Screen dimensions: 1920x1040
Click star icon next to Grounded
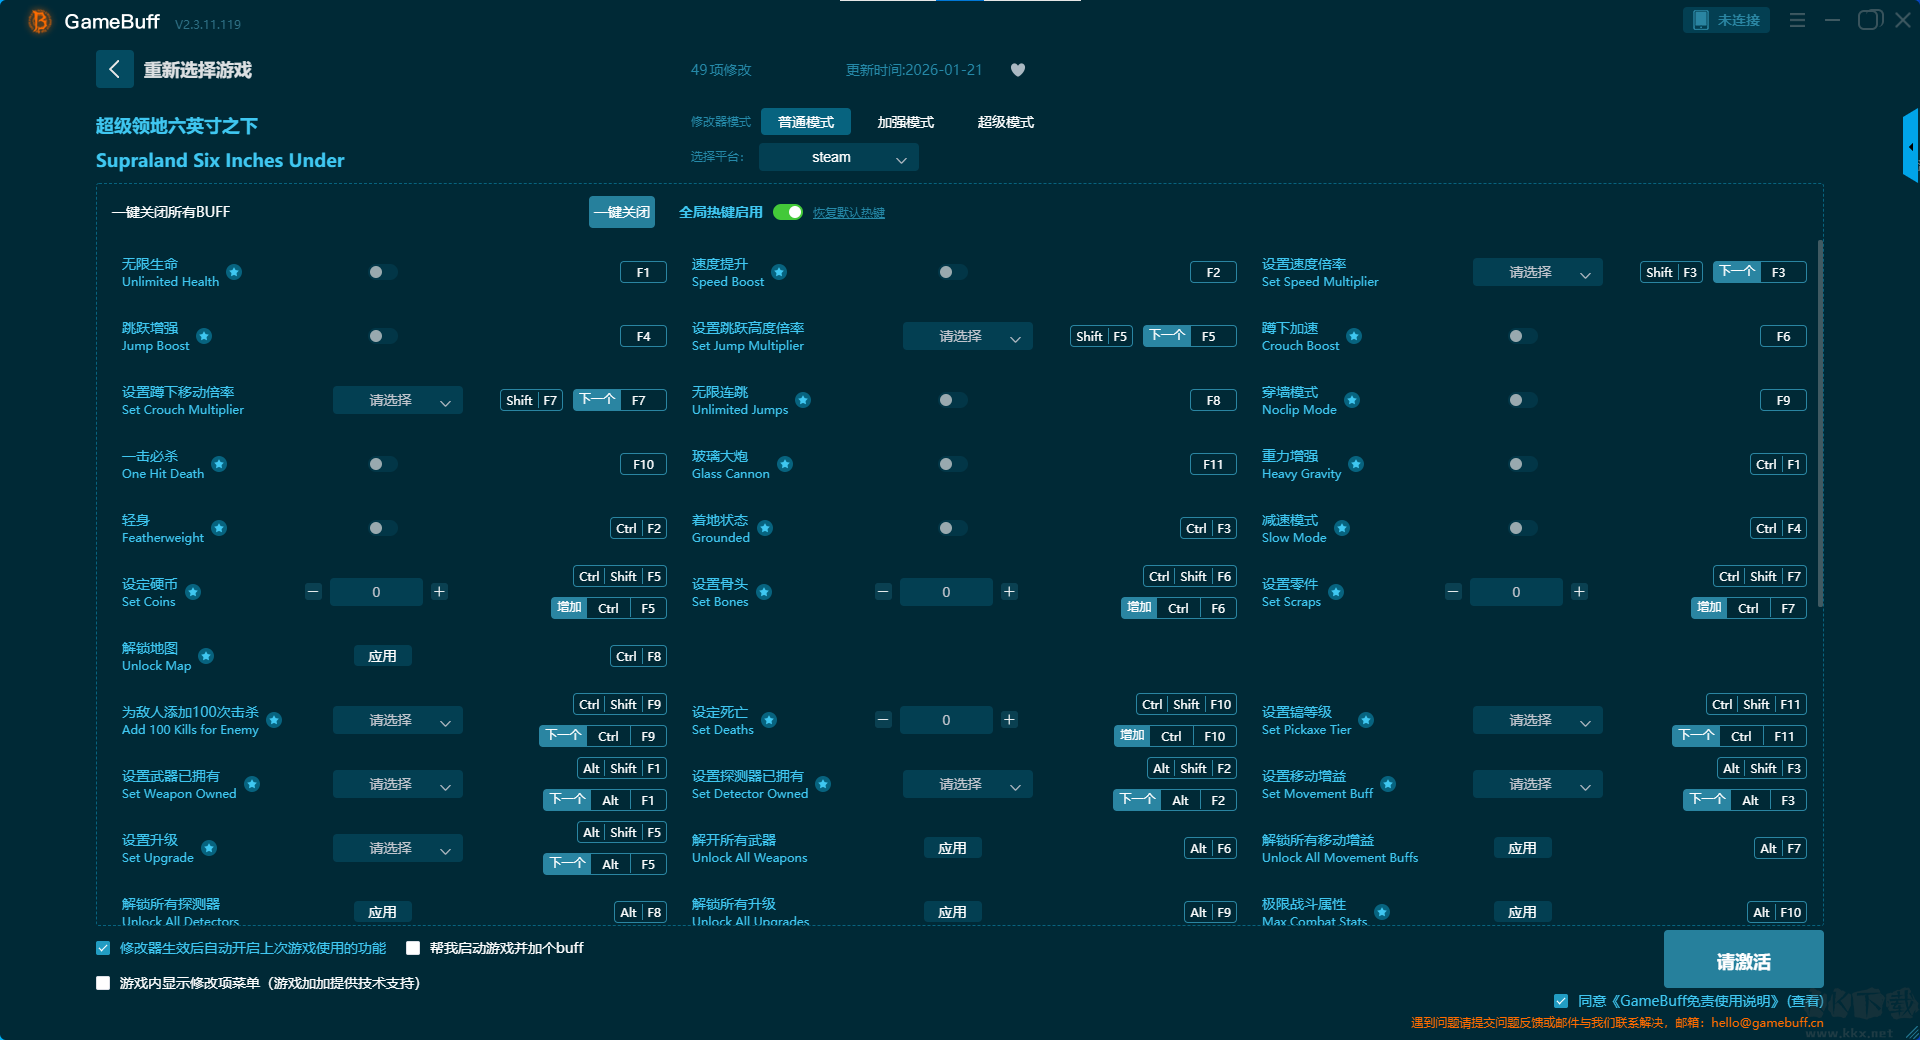coord(765,528)
